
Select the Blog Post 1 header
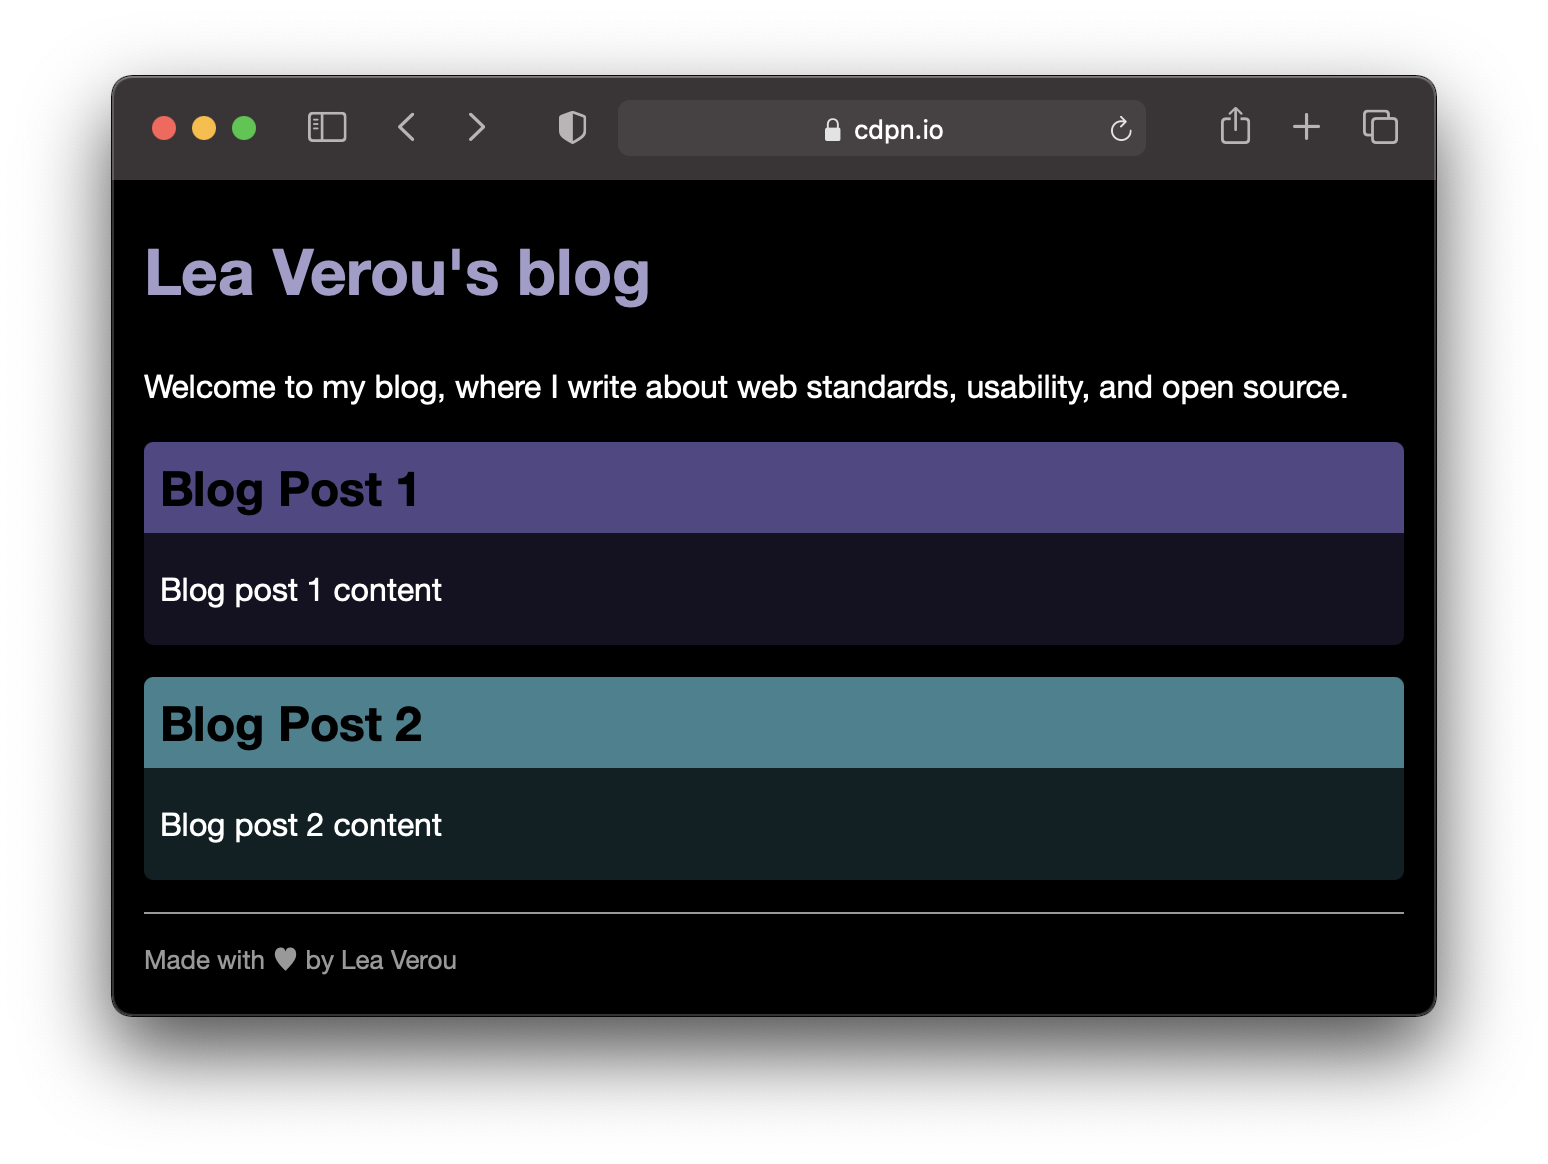[773, 488]
